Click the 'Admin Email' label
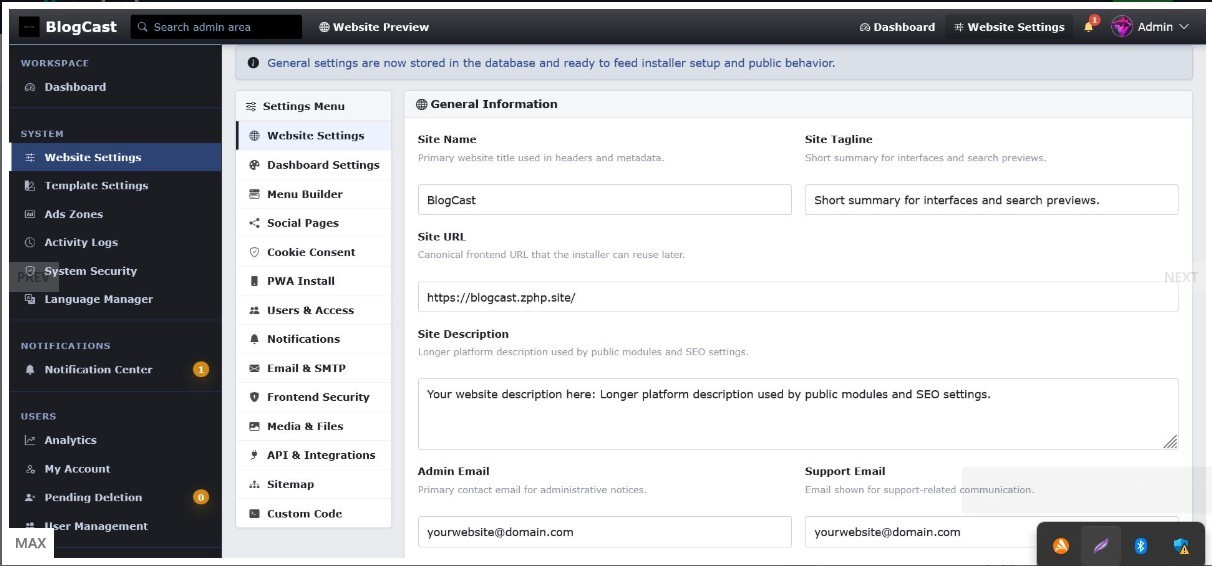The width and height of the screenshot is (1212, 566). [454, 471]
